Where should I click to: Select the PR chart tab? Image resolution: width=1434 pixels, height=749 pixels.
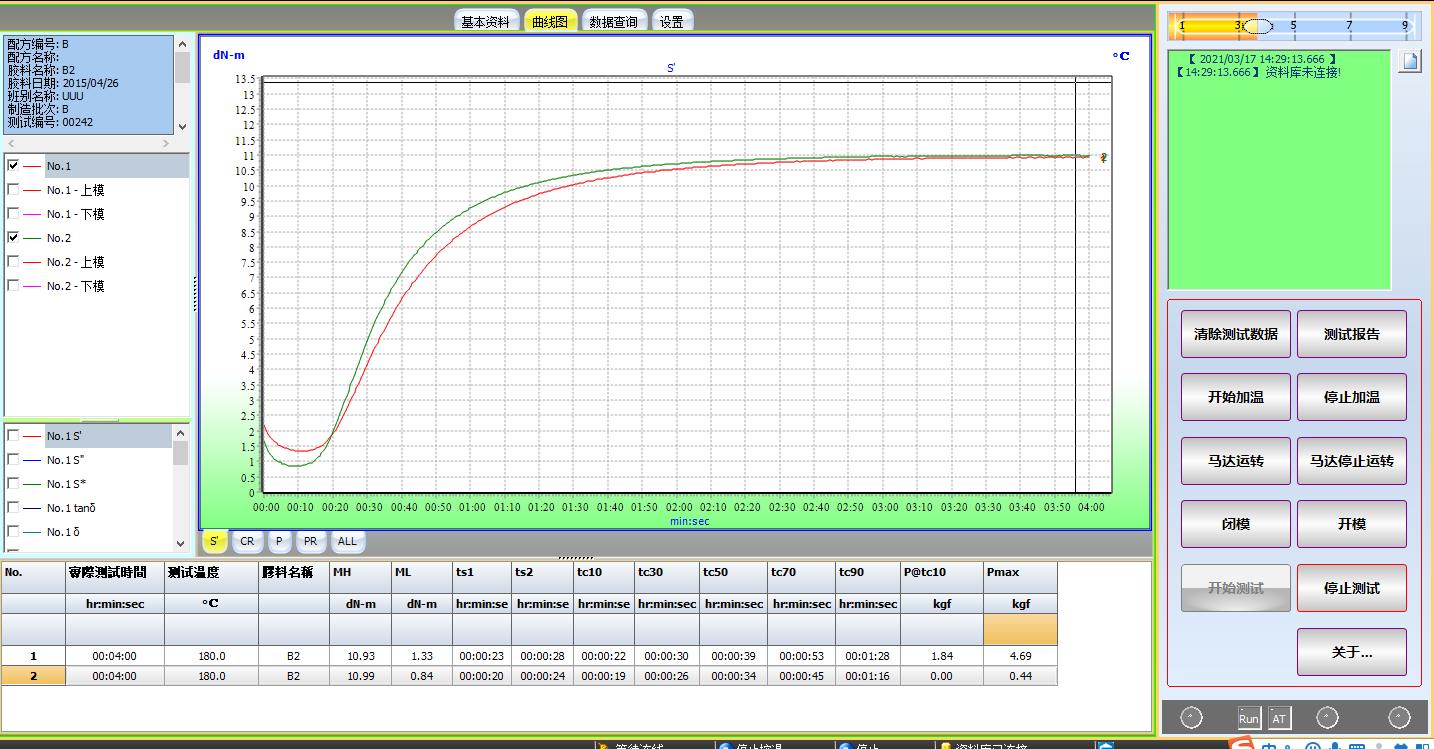[310, 541]
